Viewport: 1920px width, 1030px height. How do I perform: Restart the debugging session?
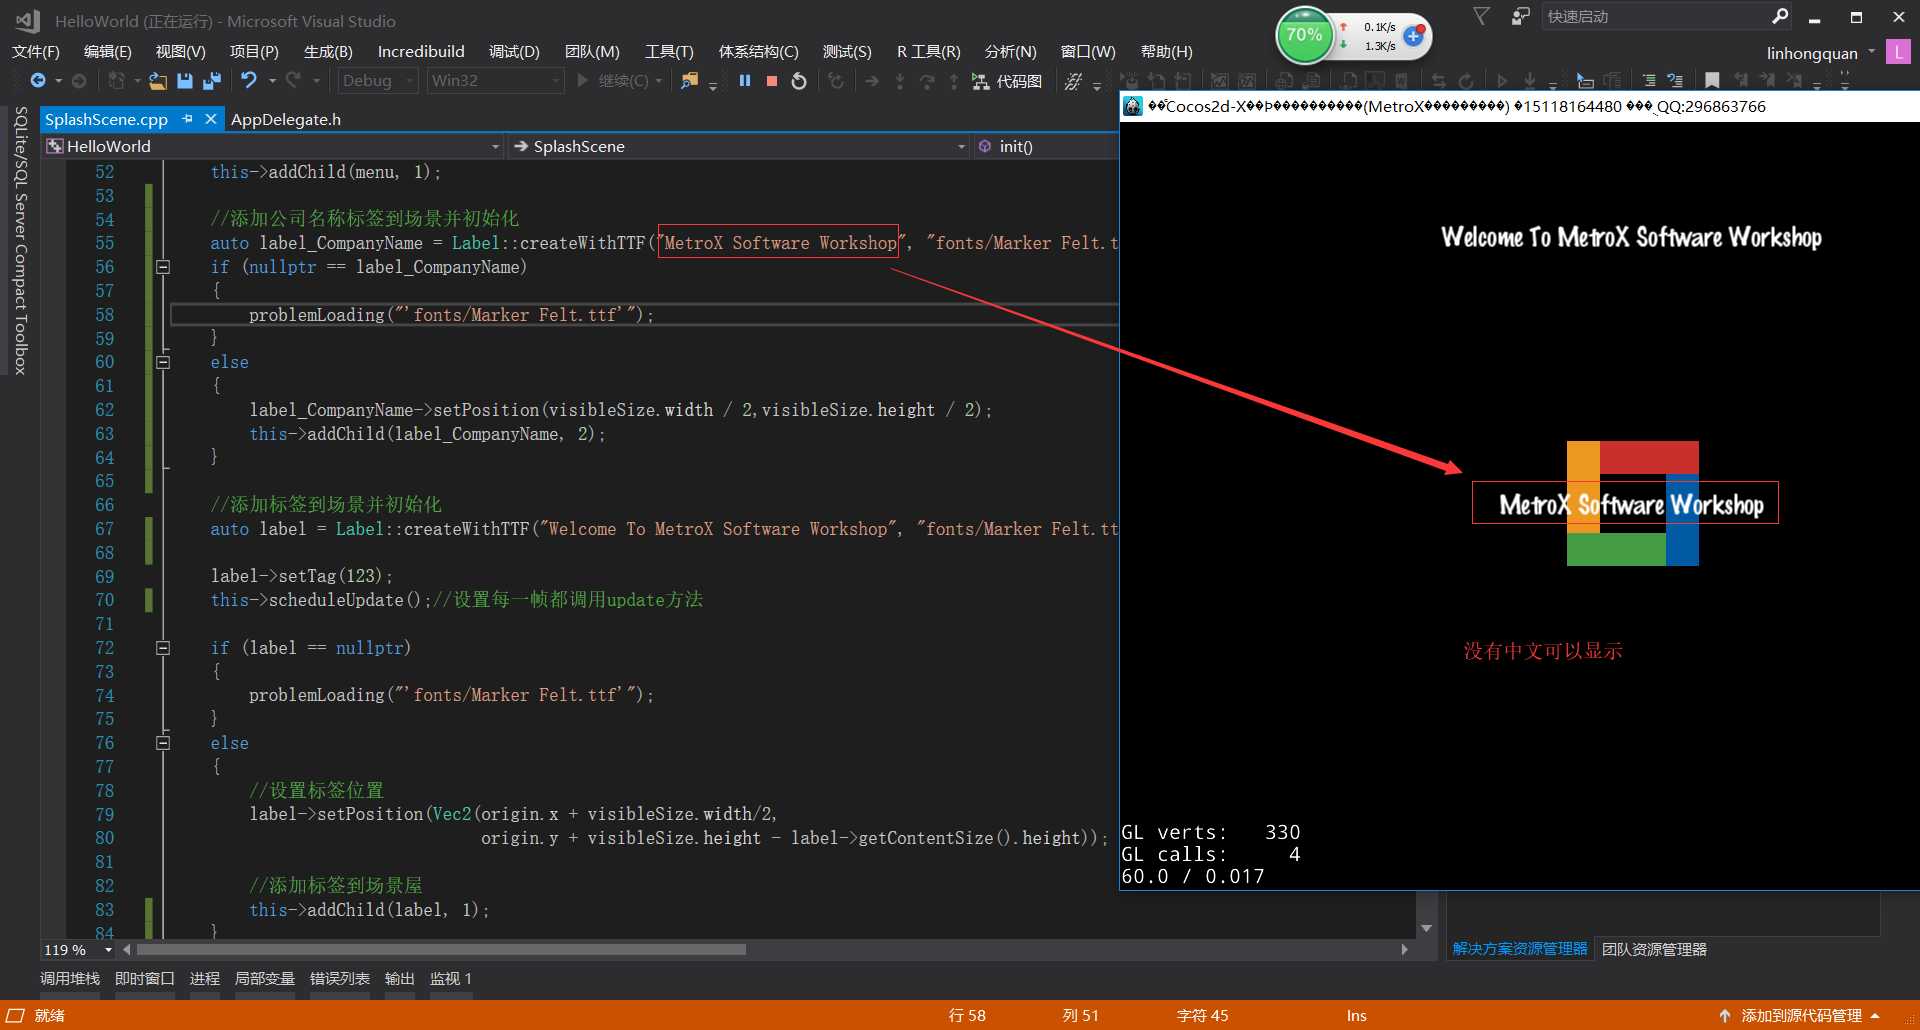coord(799,81)
